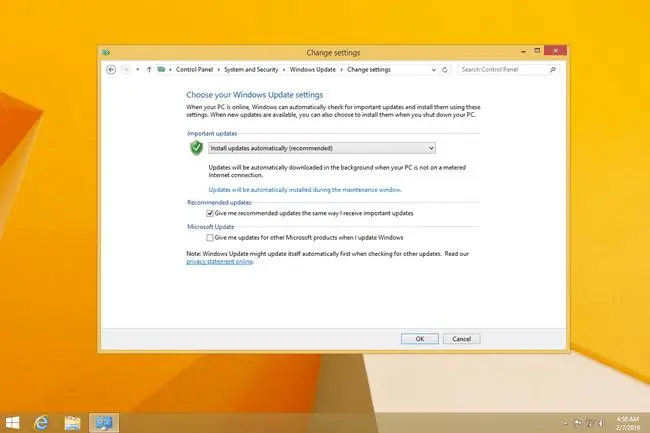650x433 pixels.
Task: Click the OK button
Action: click(x=420, y=339)
